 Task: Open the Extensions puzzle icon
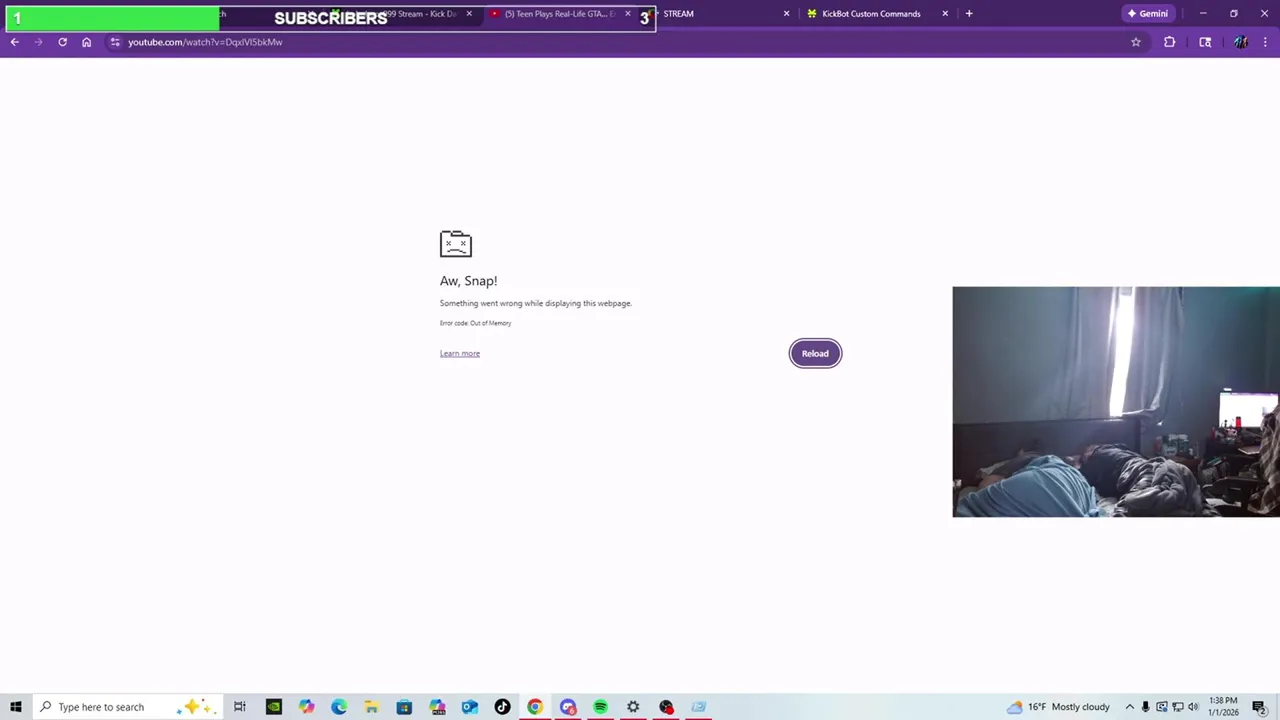1169,42
